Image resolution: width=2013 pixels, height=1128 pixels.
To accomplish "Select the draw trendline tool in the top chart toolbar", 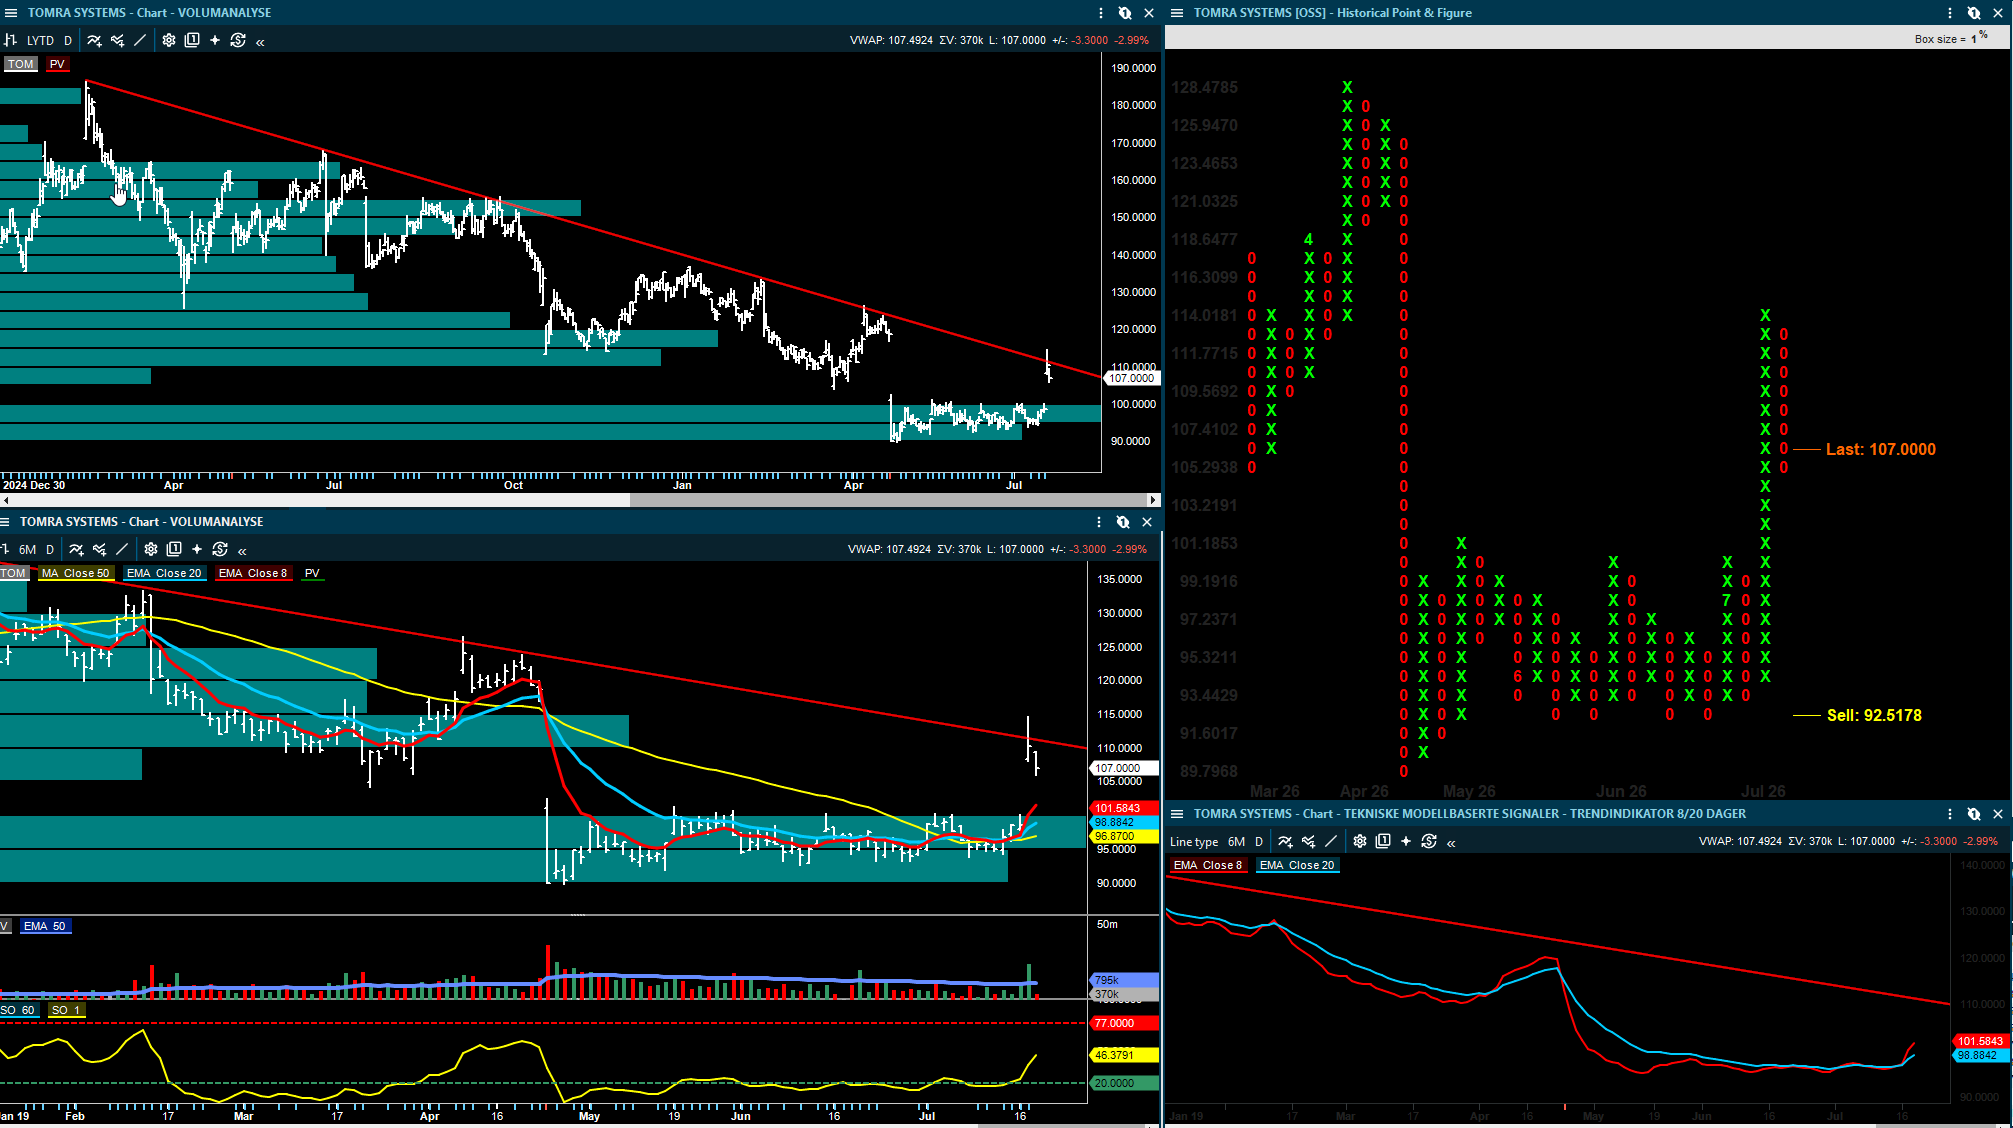I will (140, 40).
